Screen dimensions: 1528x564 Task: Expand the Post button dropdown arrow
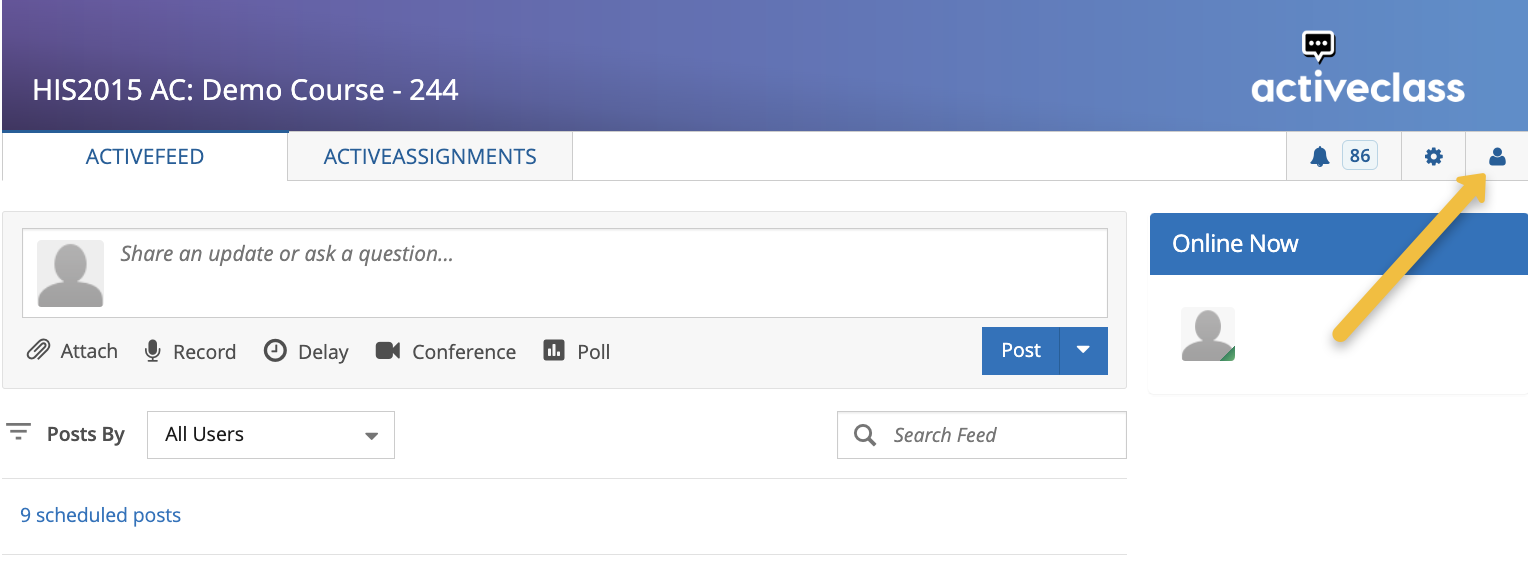coord(1083,350)
